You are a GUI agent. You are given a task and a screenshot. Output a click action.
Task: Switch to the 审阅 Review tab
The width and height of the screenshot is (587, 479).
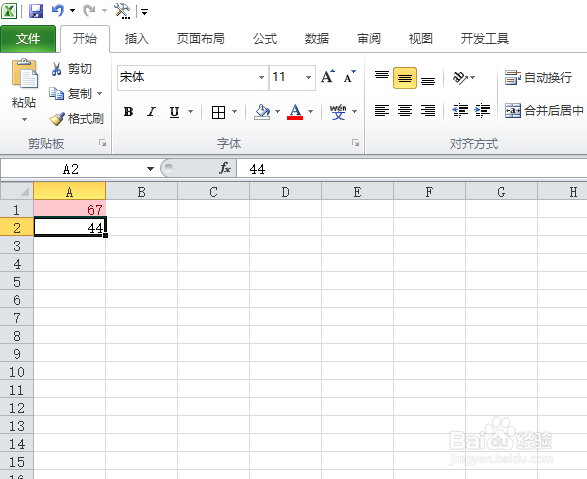(369, 39)
